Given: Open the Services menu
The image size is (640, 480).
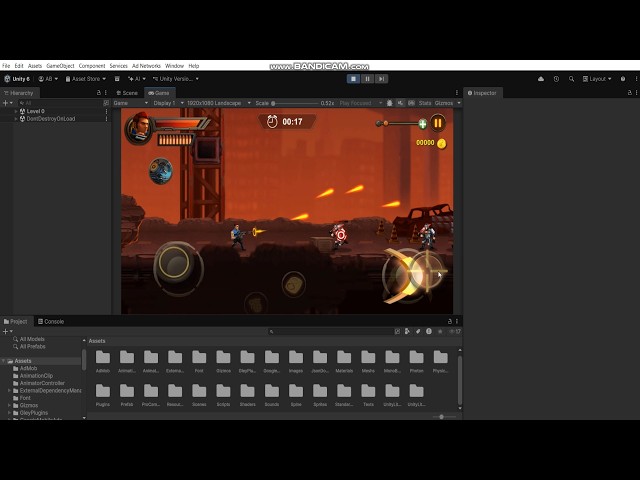Looking at the screenshot, I should (x=118, y=66).
